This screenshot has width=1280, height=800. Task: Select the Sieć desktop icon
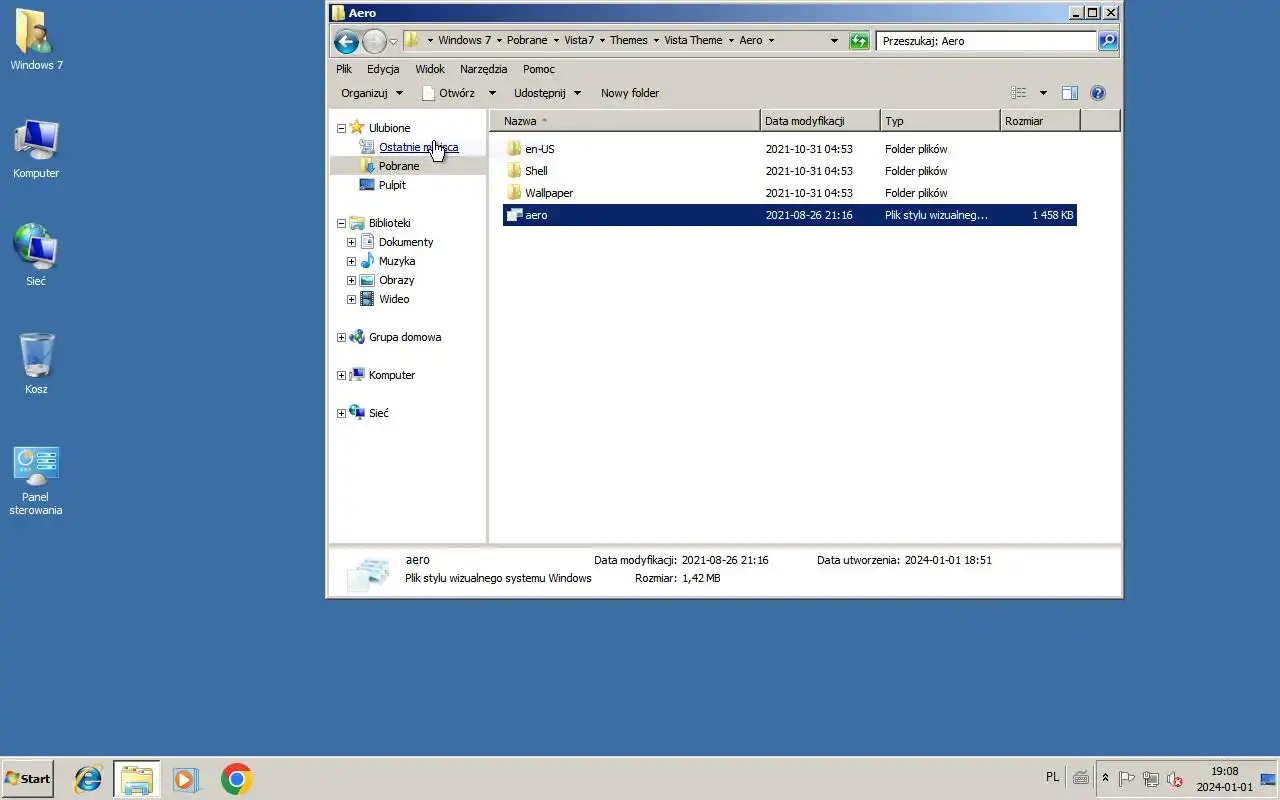pyautogui.click(x=36, y=256)
